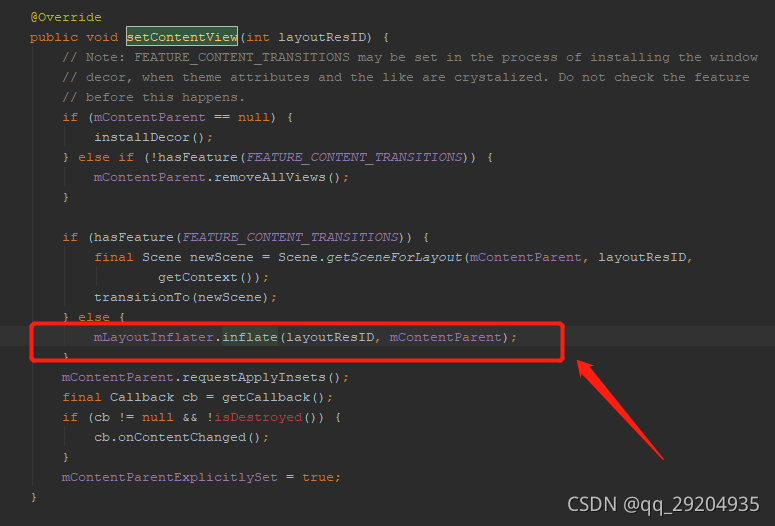The width and height of the screenshot is (775, 526).
Task: Click the comment 'before this happens.'
Action: click(153, 97)
